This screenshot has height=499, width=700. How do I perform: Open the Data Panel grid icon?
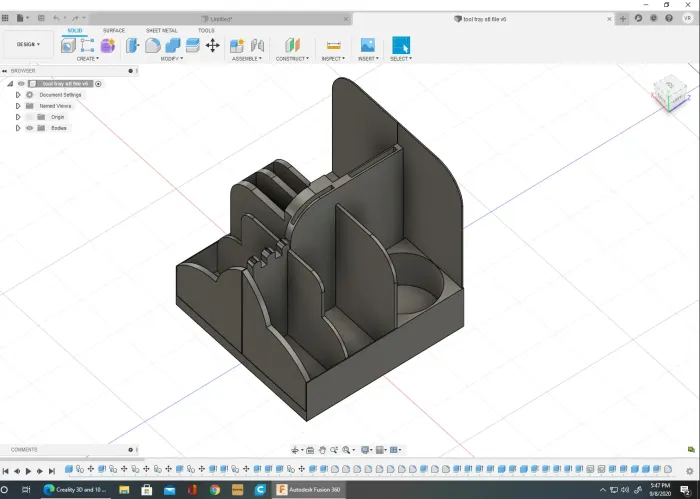click(x=5, y=18)
